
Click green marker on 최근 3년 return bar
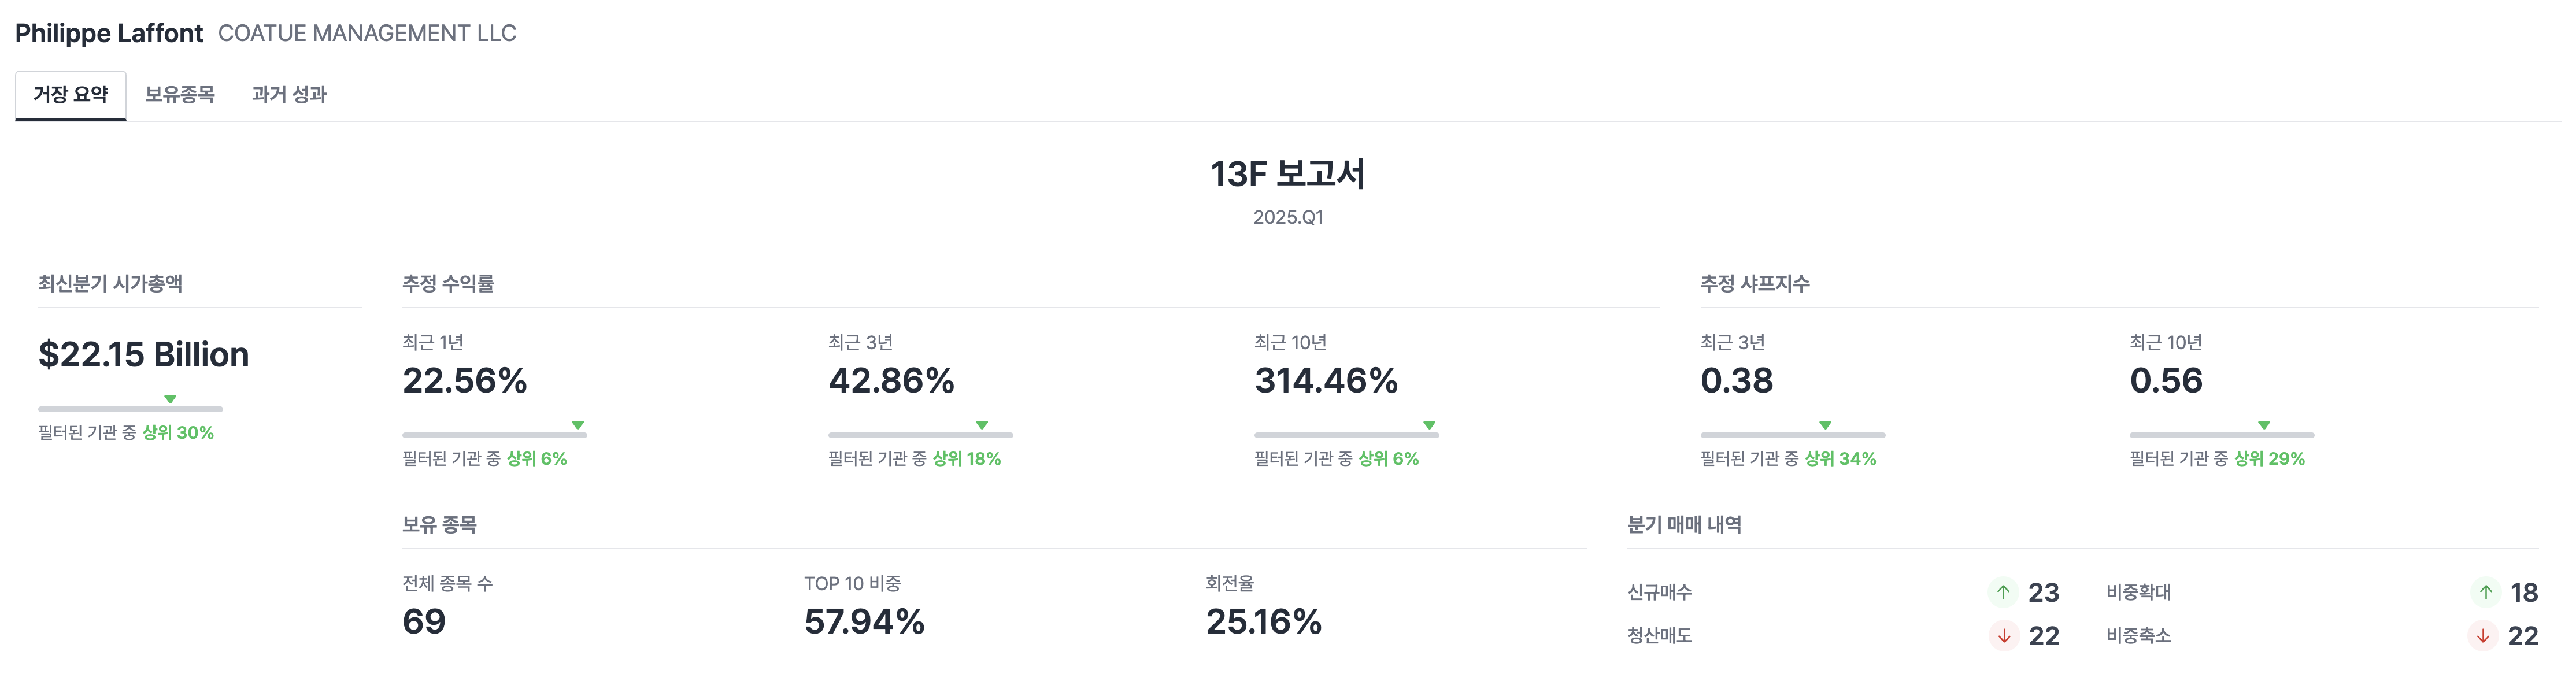(x=982, y=425)
